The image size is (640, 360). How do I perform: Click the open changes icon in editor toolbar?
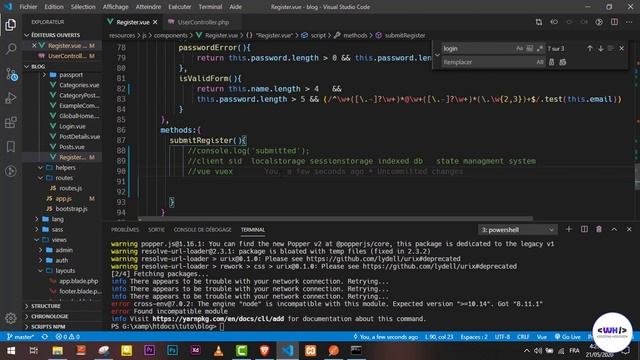[539, 22]
